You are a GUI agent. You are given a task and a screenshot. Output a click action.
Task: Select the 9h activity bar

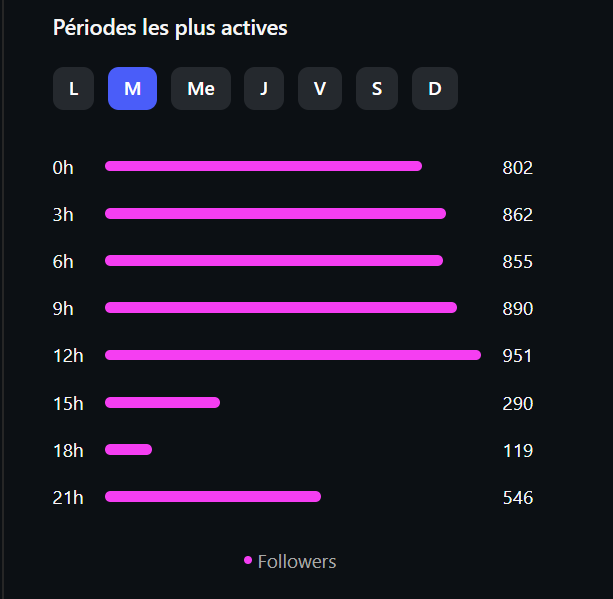click(281, 308)
